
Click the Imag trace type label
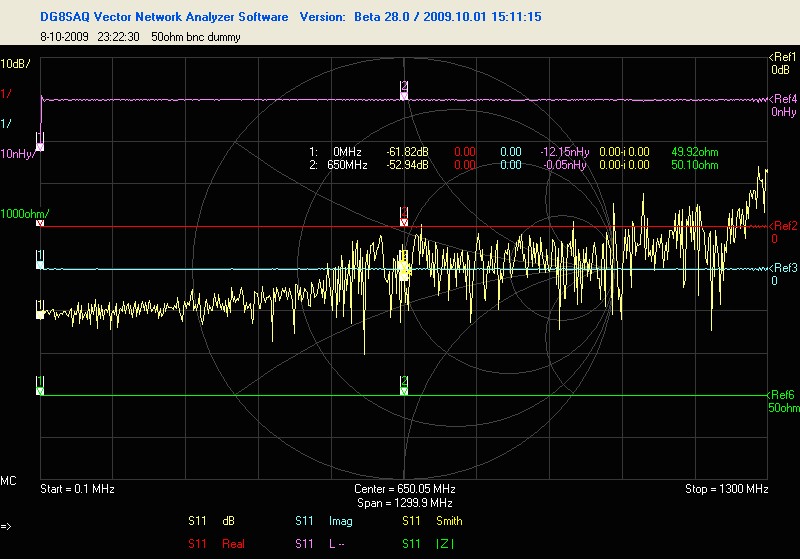pyautogui.click(x=340, y=521)
